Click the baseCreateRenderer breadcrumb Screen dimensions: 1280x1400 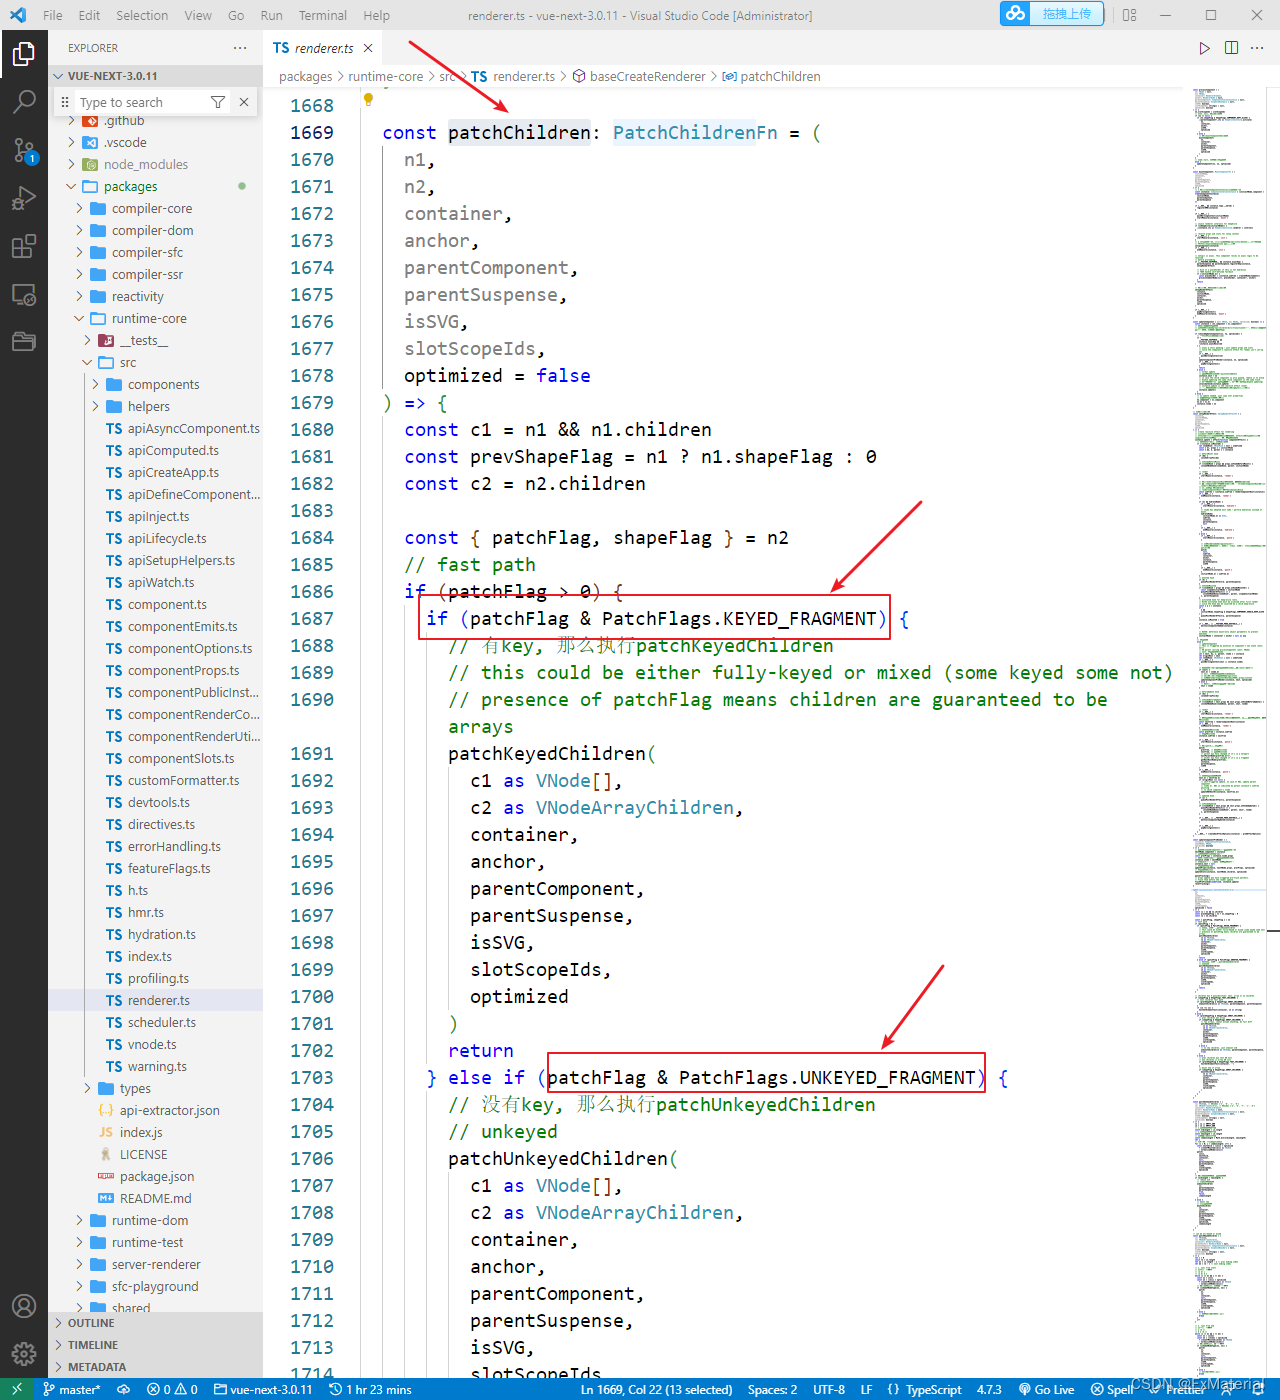(638, 76)
